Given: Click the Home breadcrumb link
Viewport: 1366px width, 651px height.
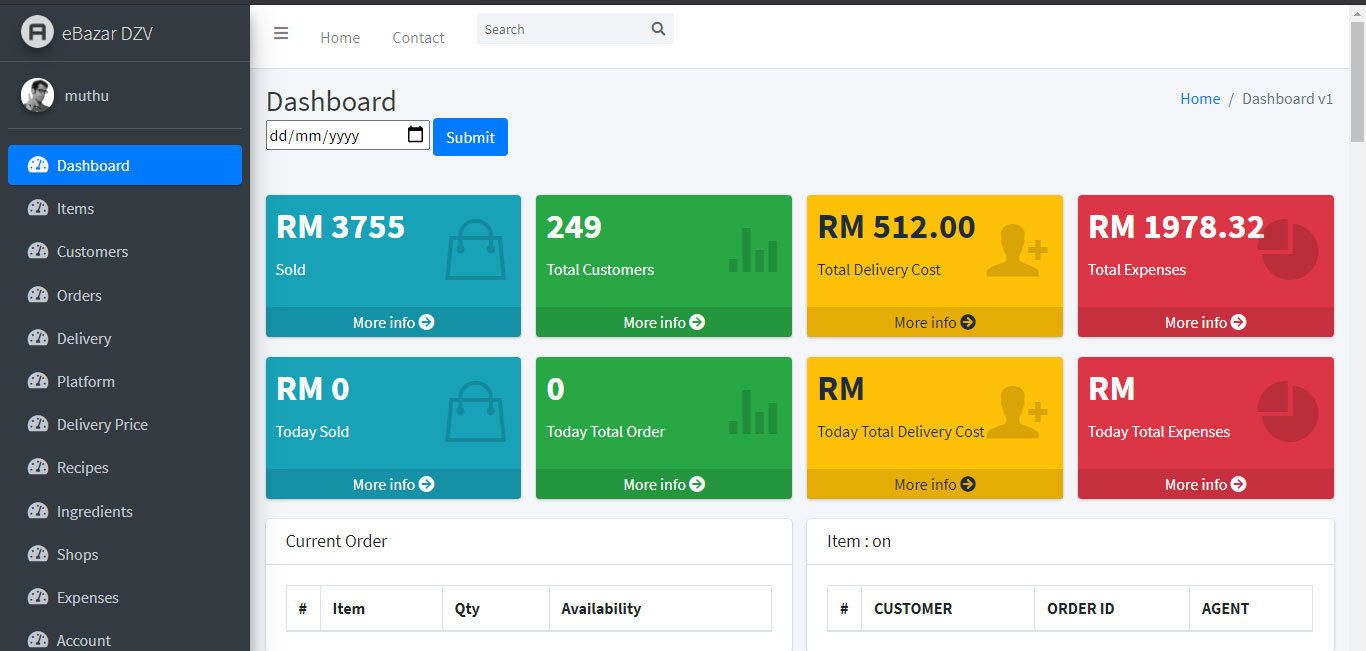Looking at the screenshot, I should coord(1200,99).
